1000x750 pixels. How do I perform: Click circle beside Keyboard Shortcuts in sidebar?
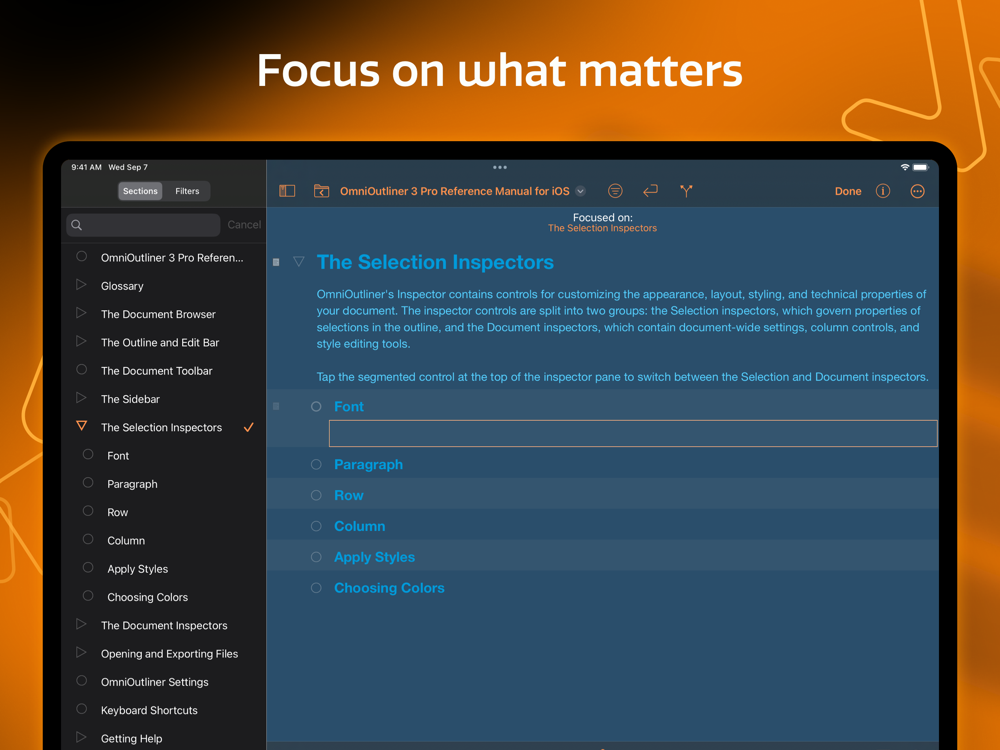[82, 709]
